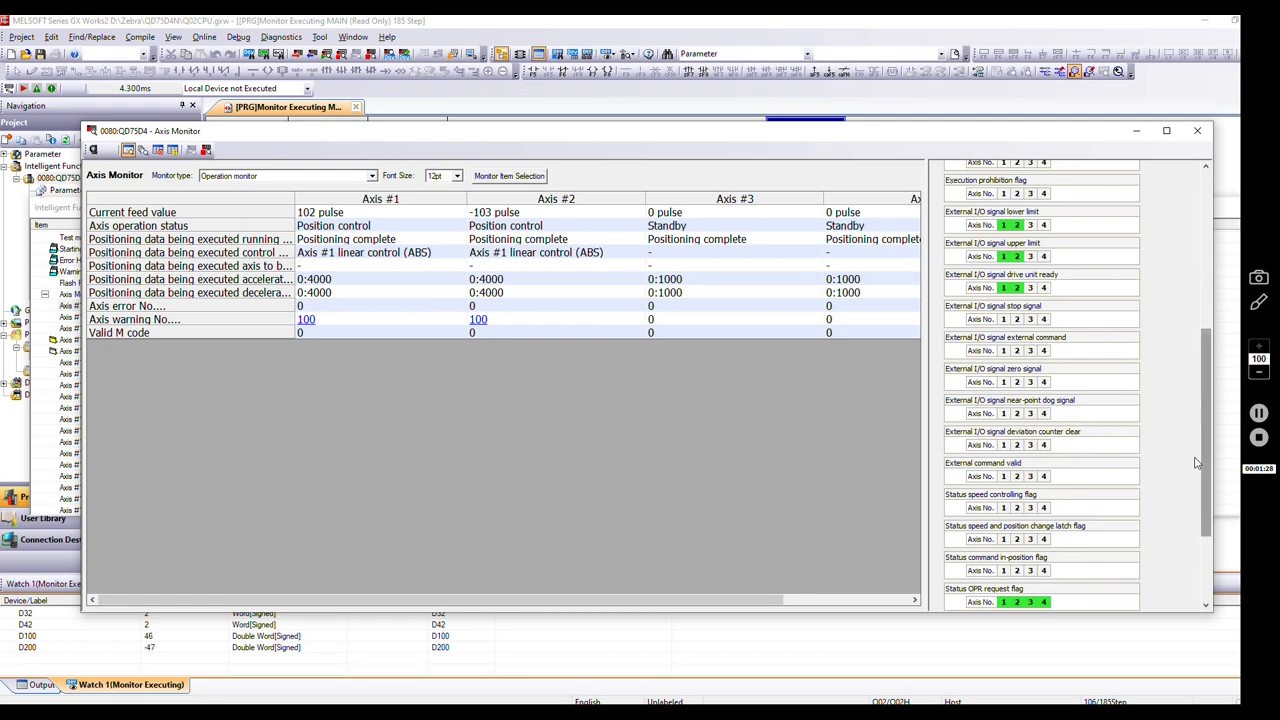Click the Zoom out magnifier icon in ladder toolbar
This screenshot has height=720, width=1280.
503,71
